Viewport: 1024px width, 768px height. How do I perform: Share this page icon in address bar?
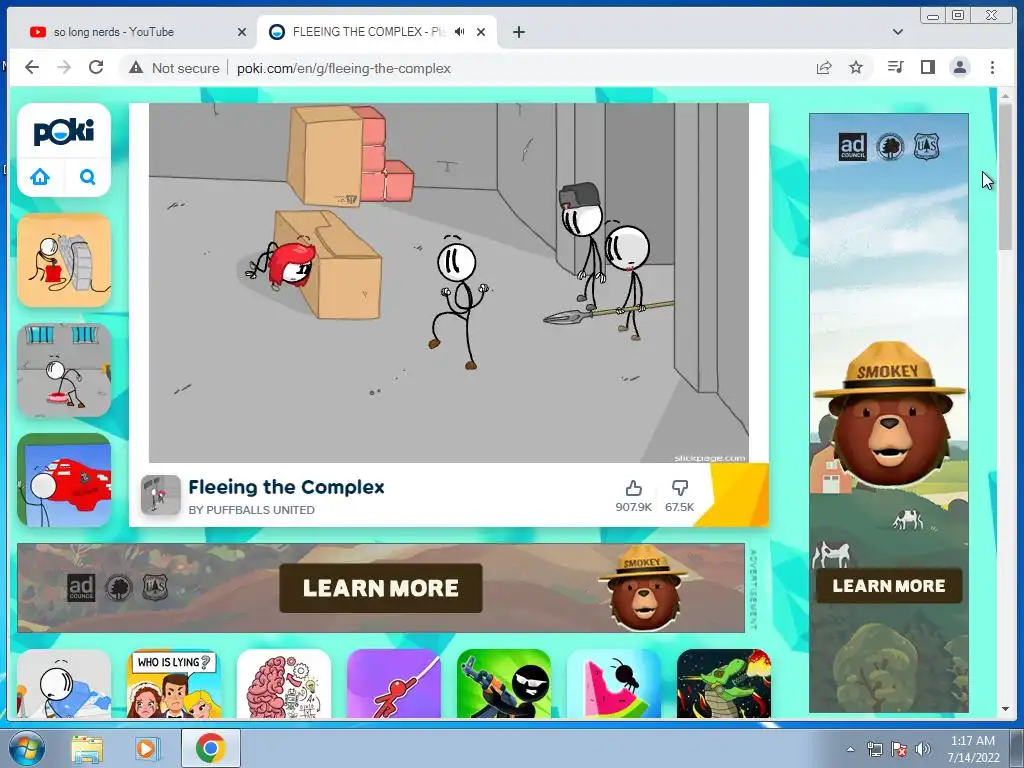click(824, 67)
